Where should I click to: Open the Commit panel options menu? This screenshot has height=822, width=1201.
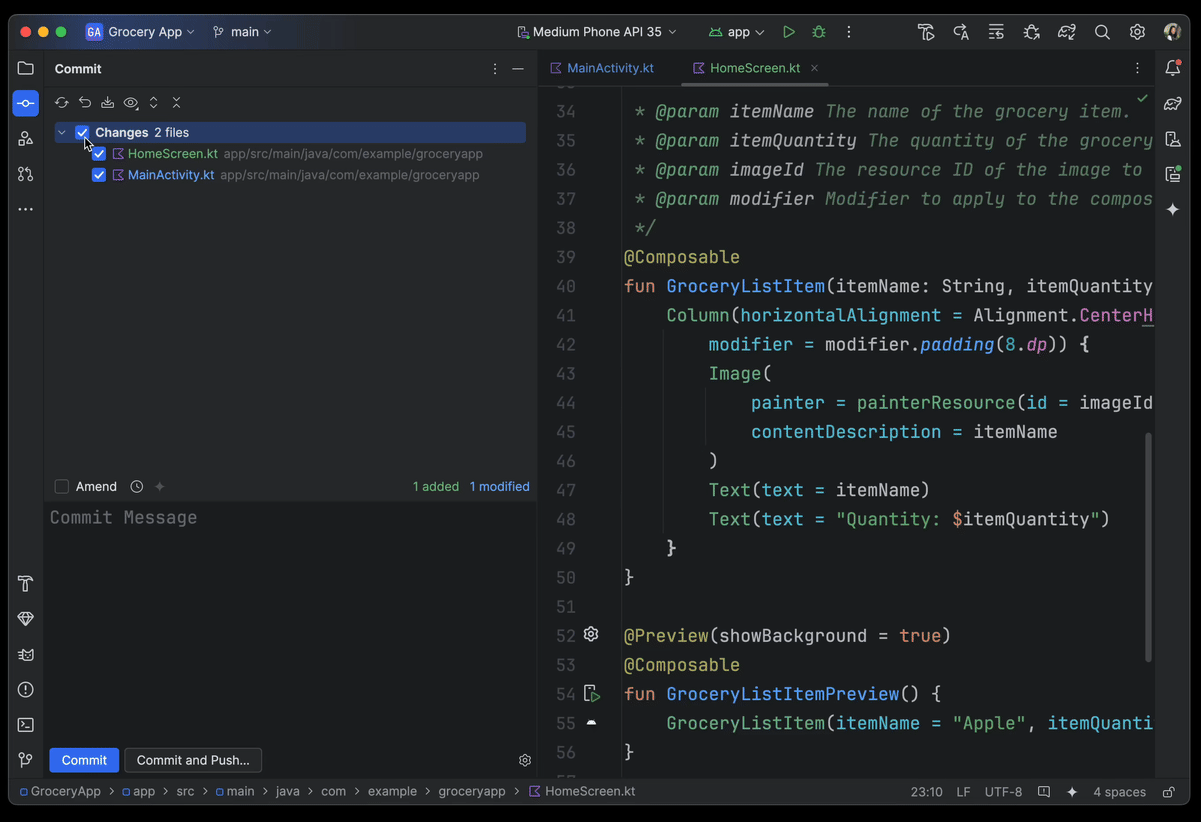point(494,68)
